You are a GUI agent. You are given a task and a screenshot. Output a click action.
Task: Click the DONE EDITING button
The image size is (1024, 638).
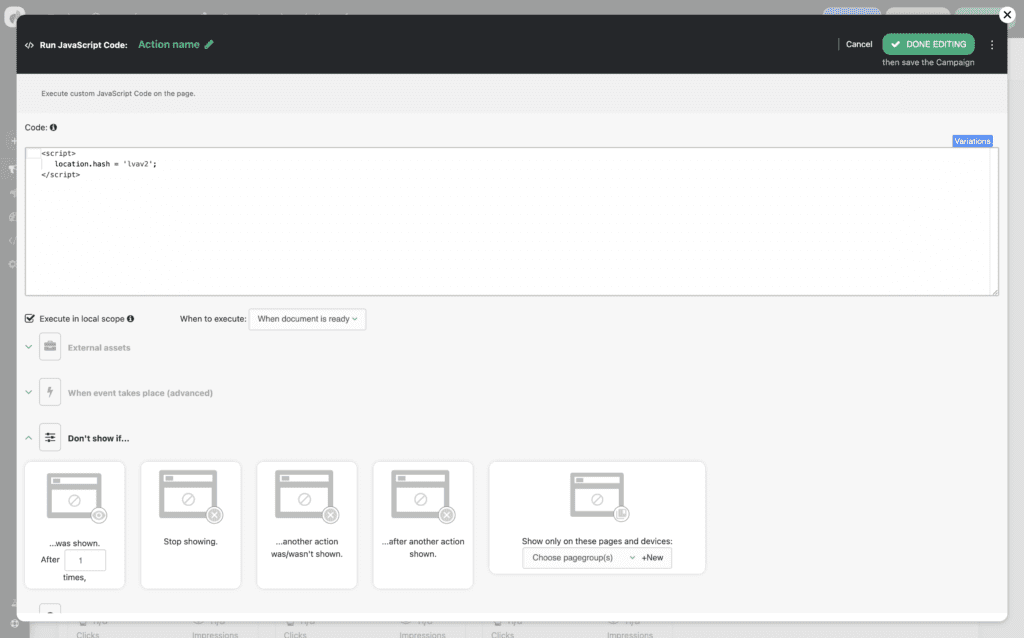click(928, 44)
